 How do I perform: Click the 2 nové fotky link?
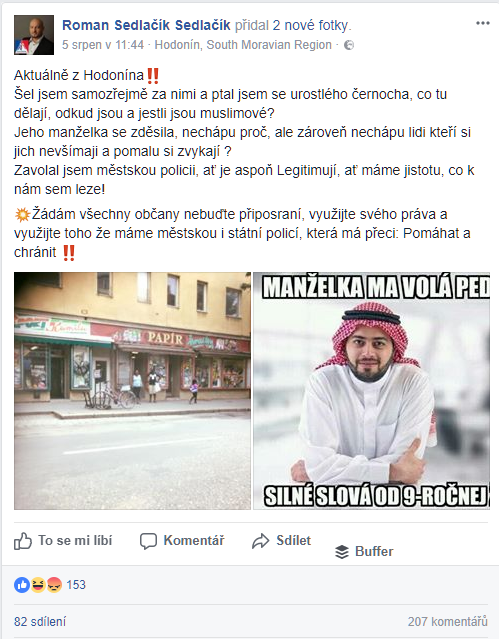click(x=311, y=25)
